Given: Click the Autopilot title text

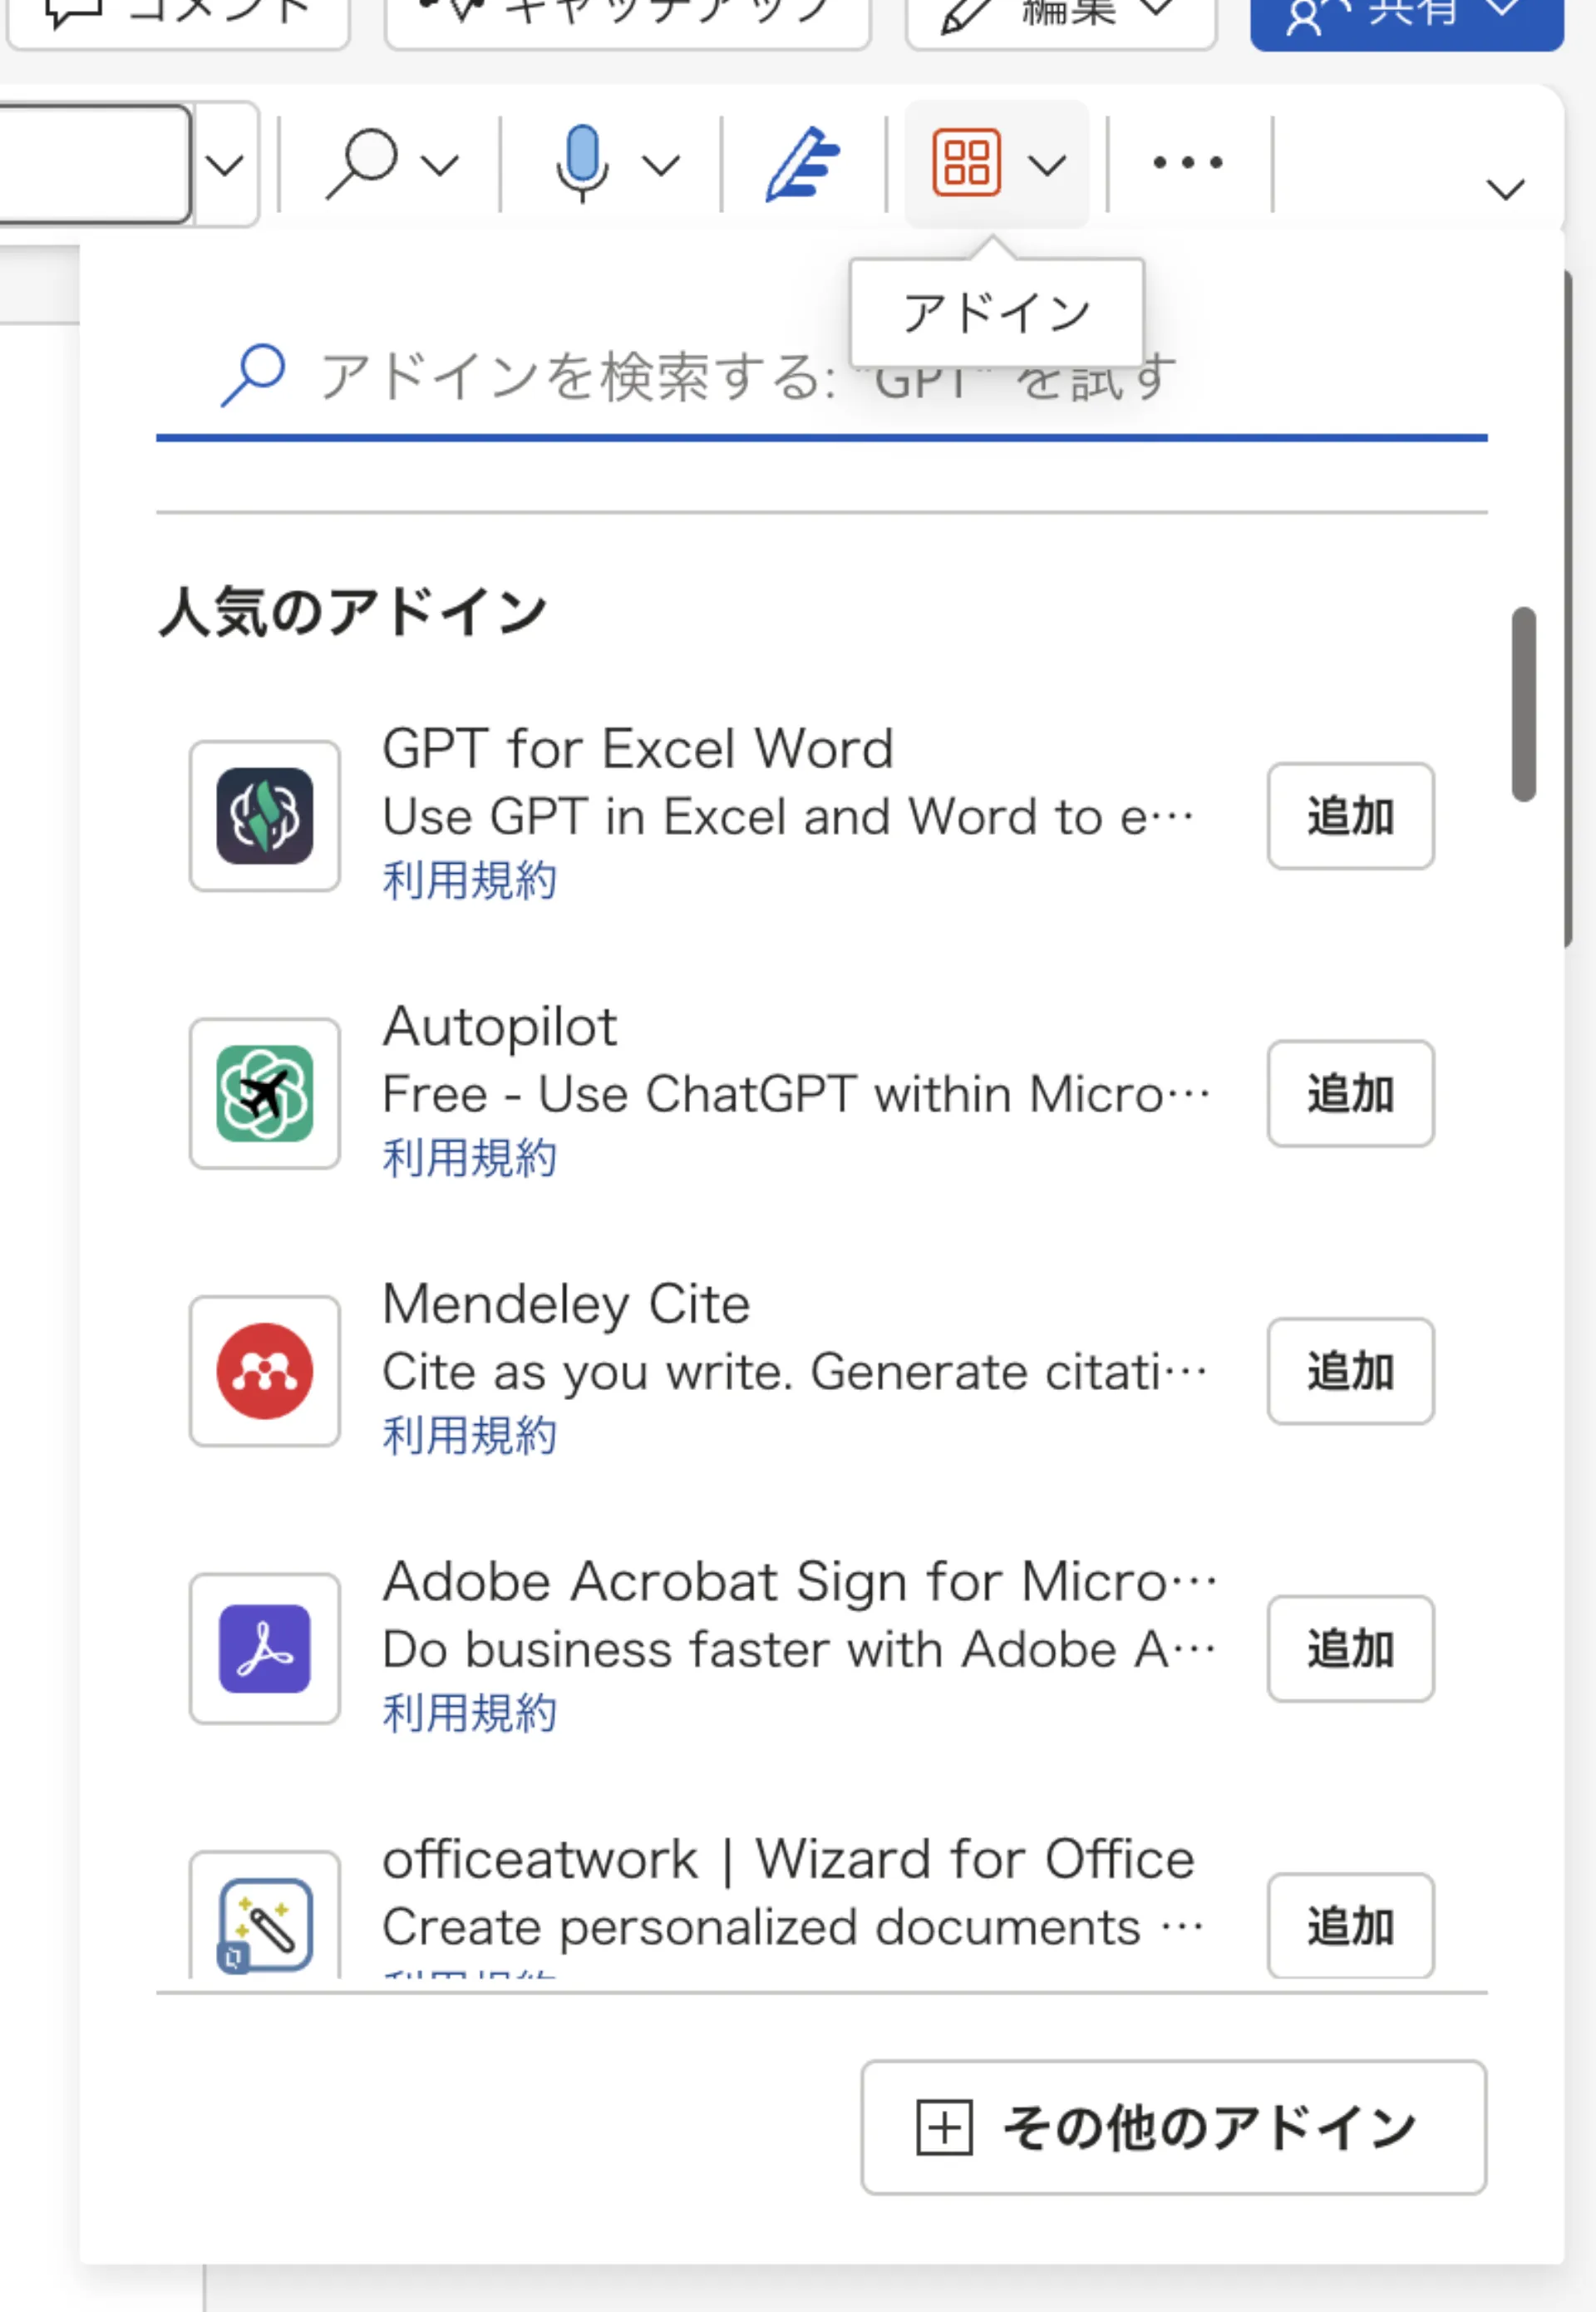Looking at the screenshot, I should tap(500, 1027).
